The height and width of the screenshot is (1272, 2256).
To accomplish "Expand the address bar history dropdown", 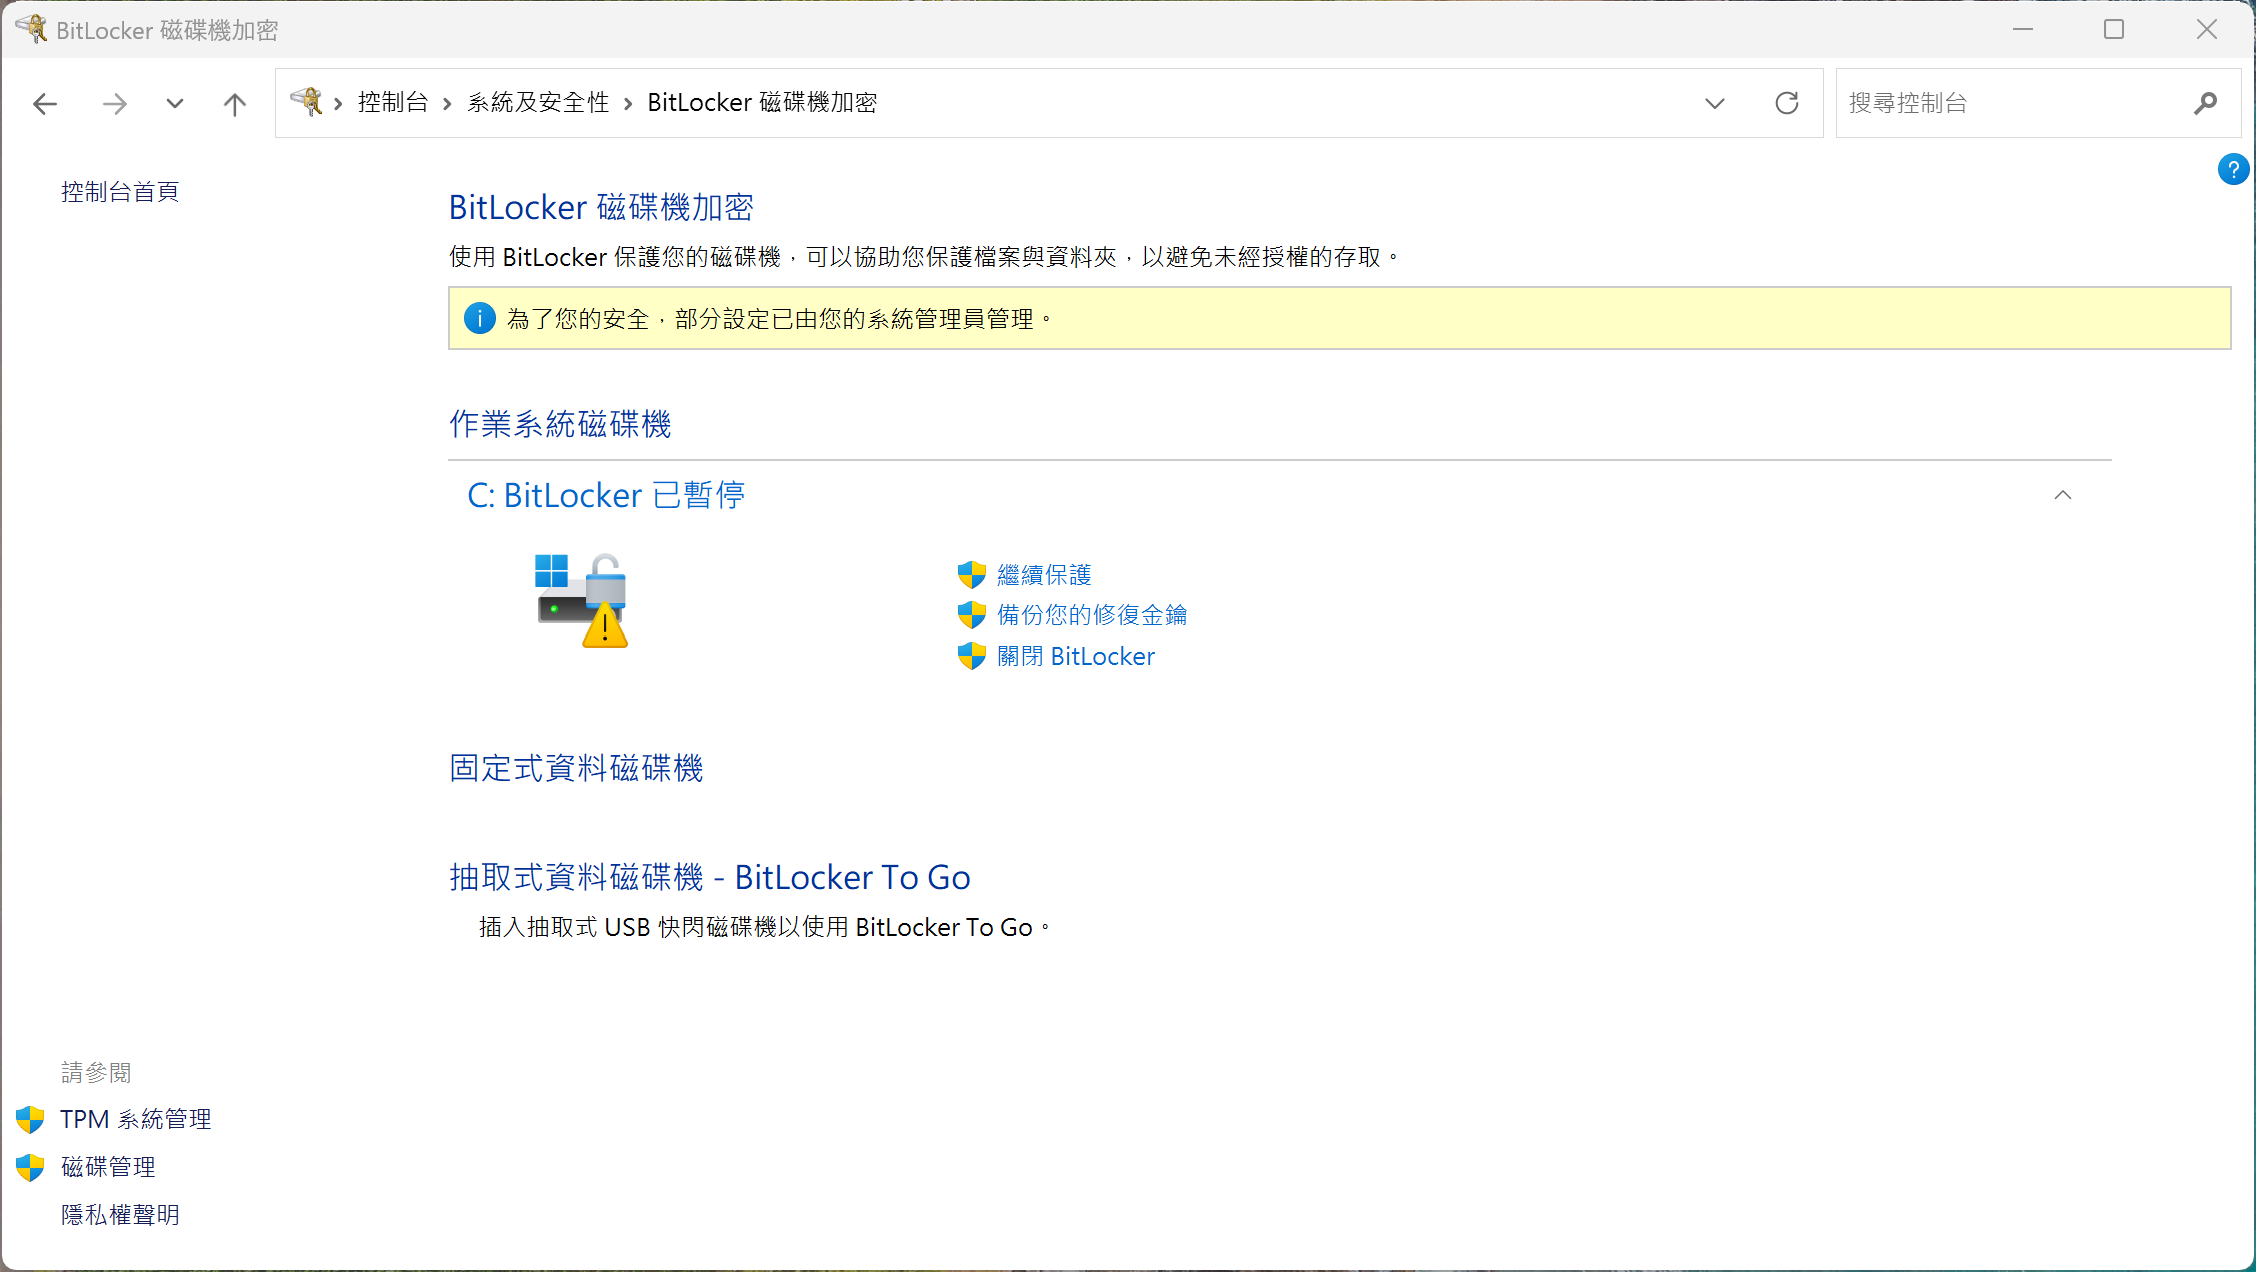I will pos(1714,103).
